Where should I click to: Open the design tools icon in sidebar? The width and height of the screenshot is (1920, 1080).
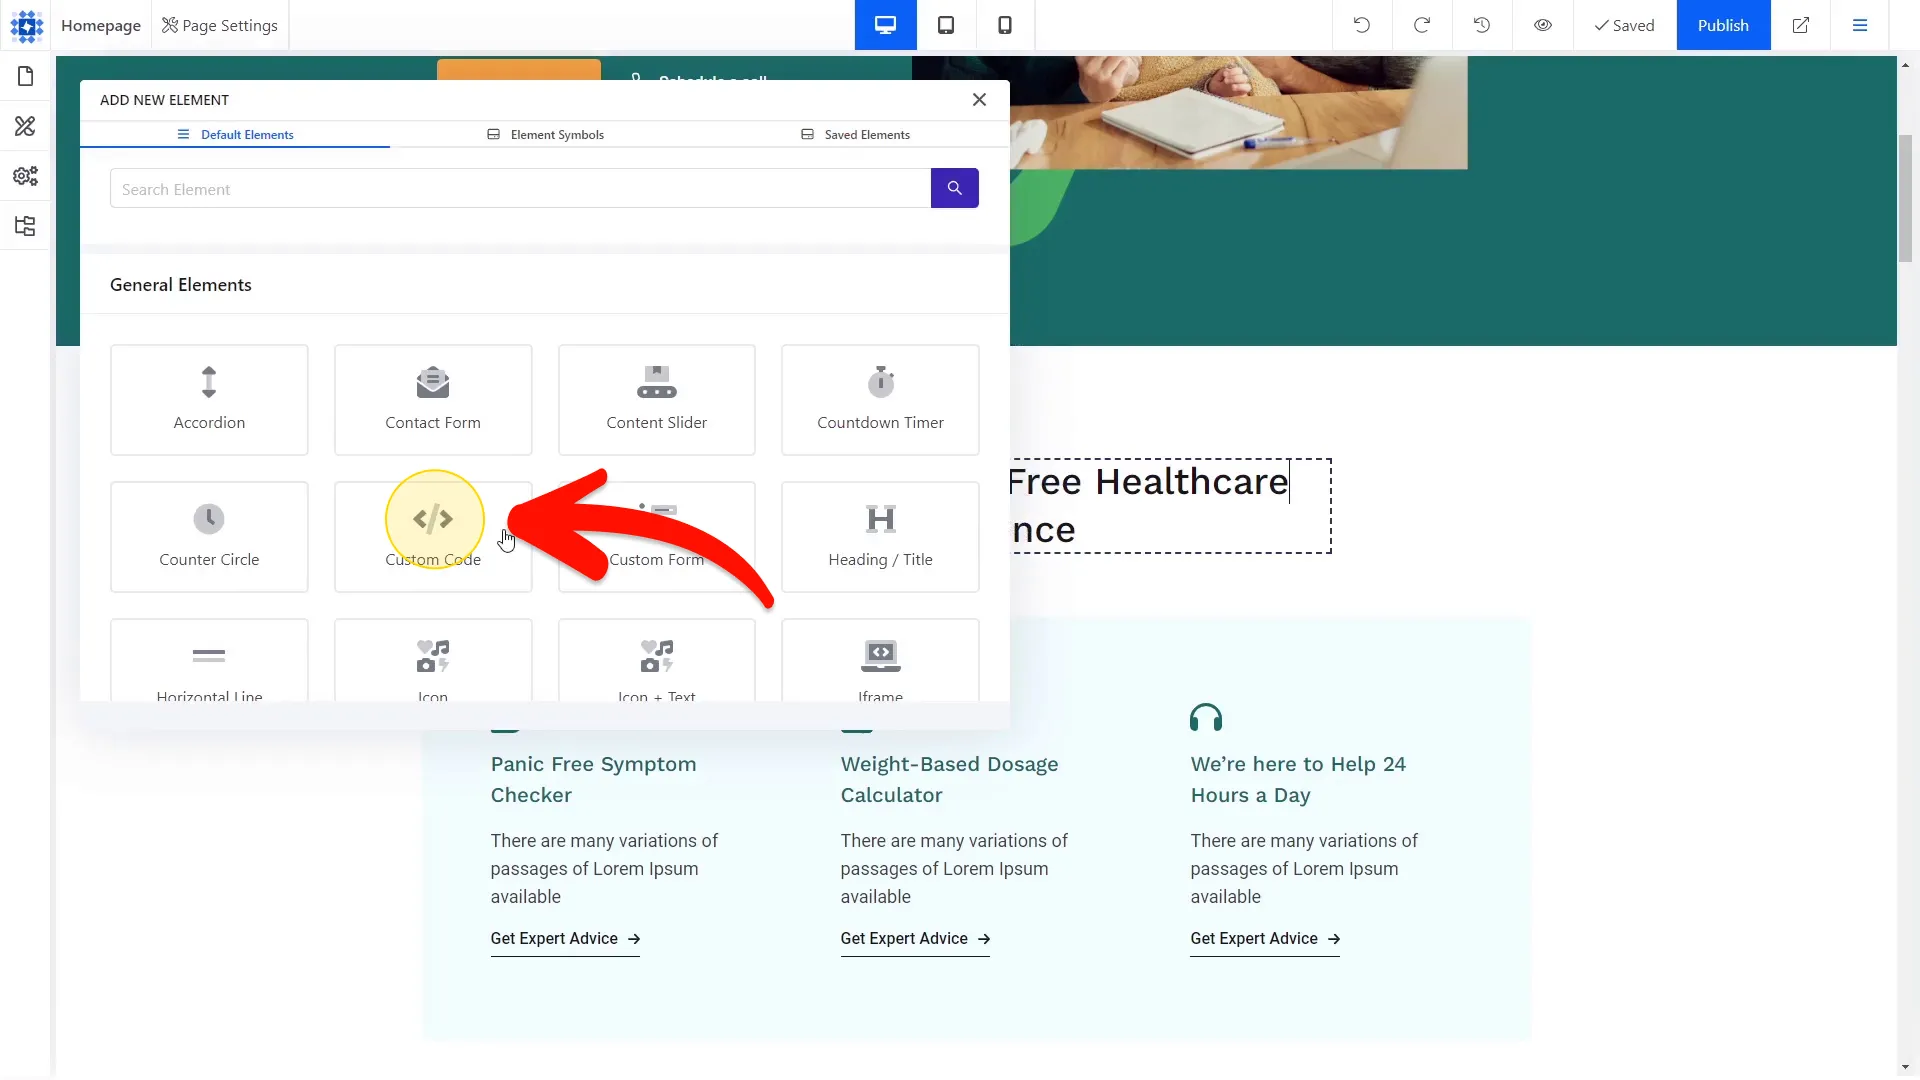(x=25, y=126)
